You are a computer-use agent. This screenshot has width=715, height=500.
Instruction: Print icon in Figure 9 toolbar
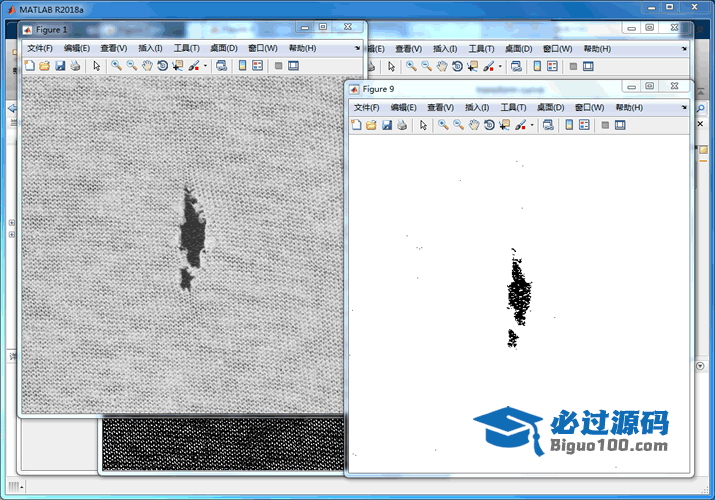tap(402, 125)
